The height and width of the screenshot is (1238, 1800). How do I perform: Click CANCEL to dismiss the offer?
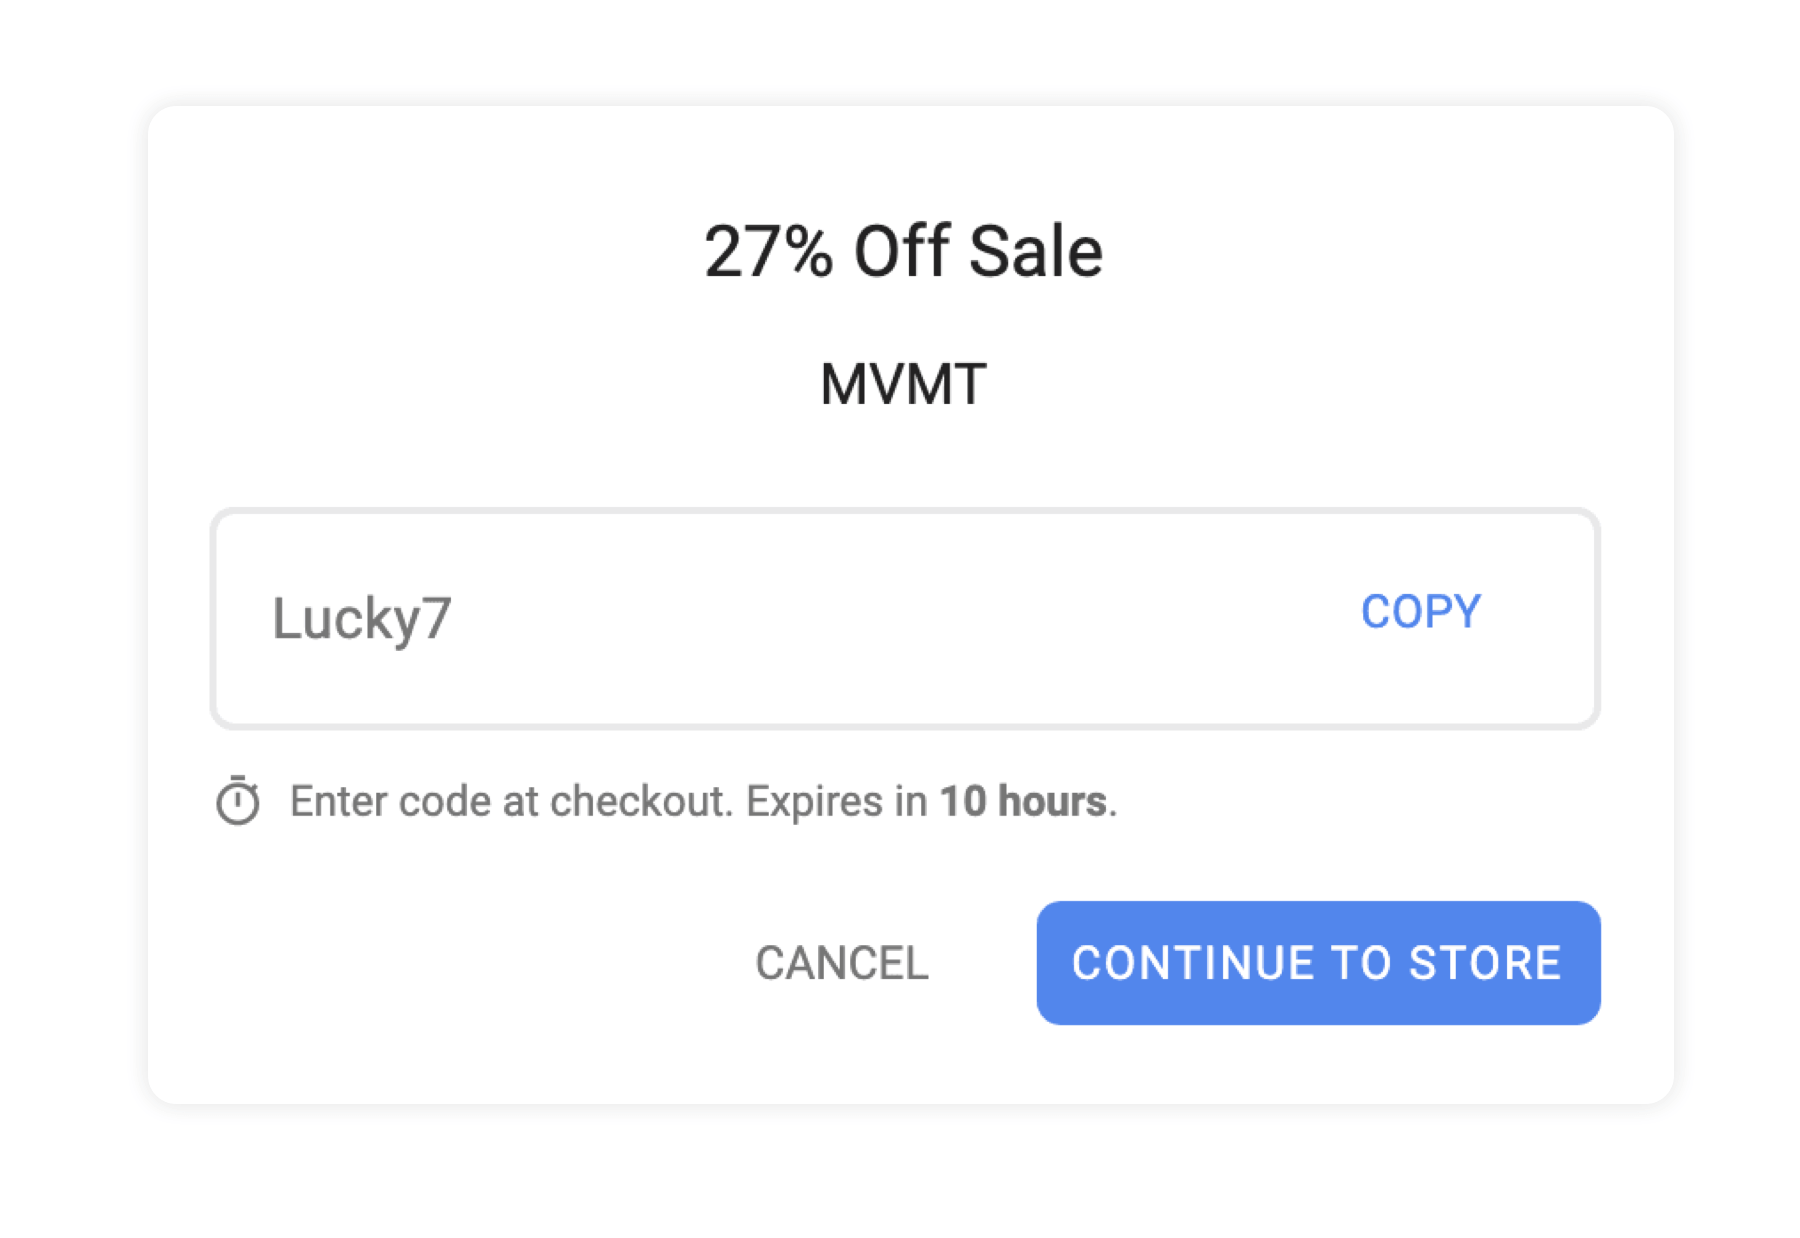click(841, 963)
